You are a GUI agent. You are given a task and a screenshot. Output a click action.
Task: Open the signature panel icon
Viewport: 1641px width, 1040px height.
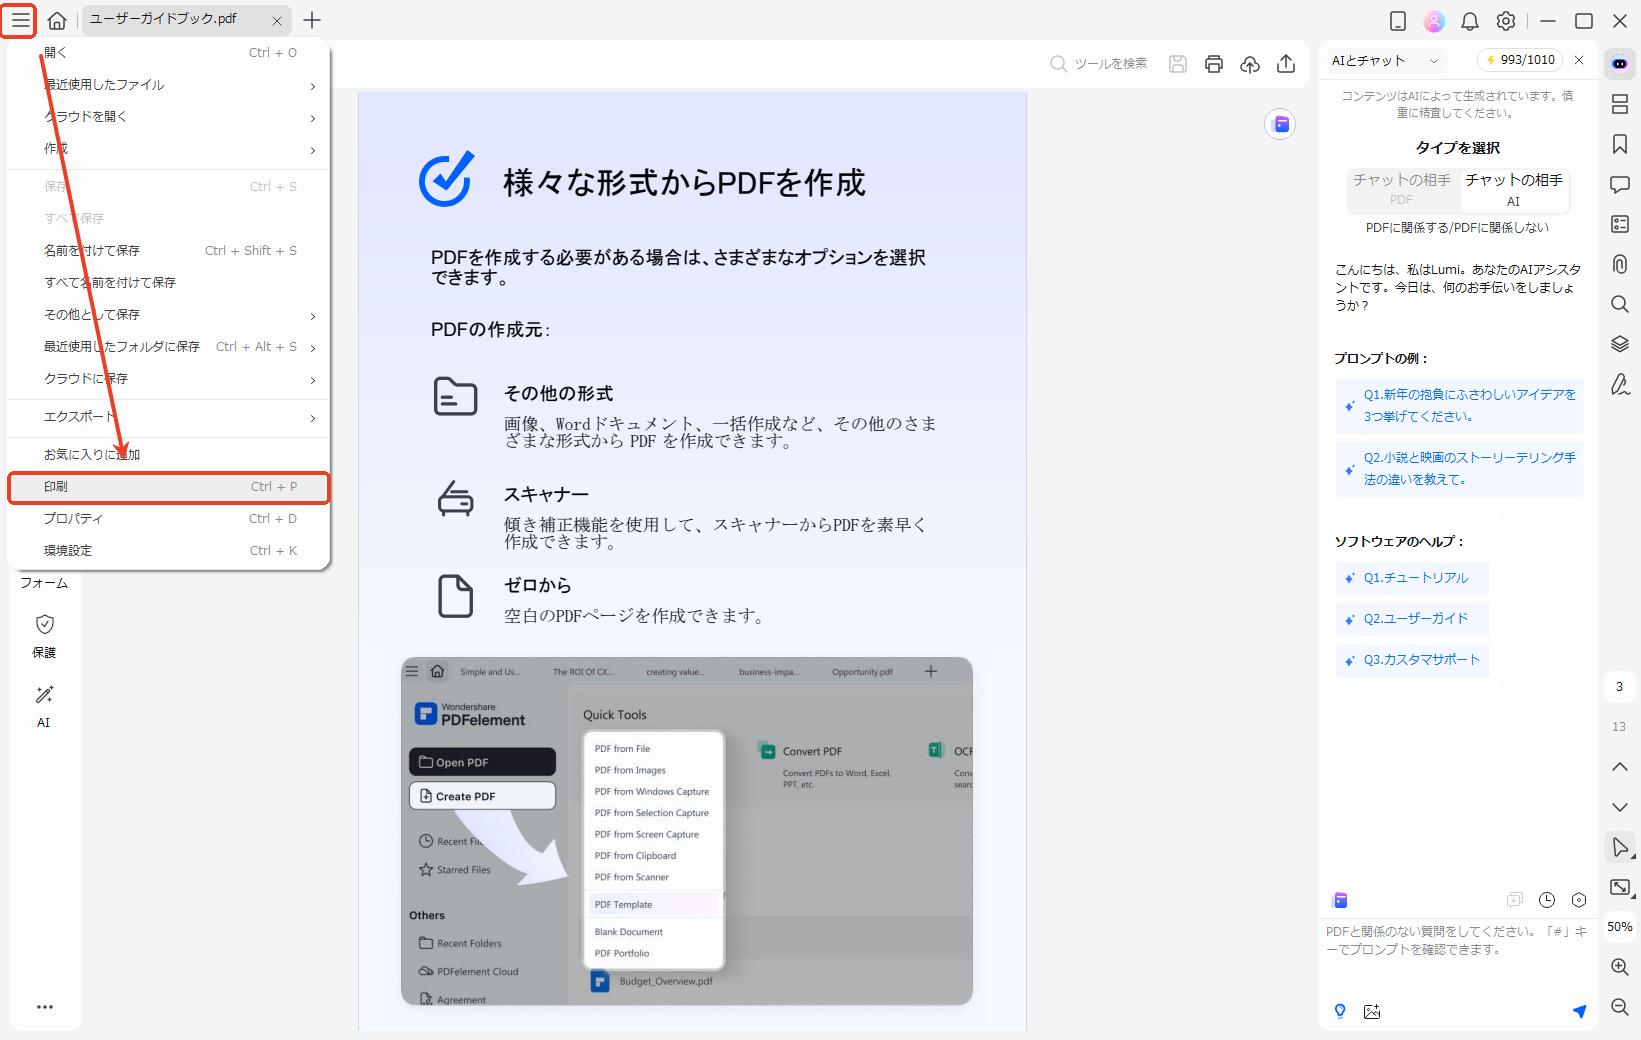1620,384
